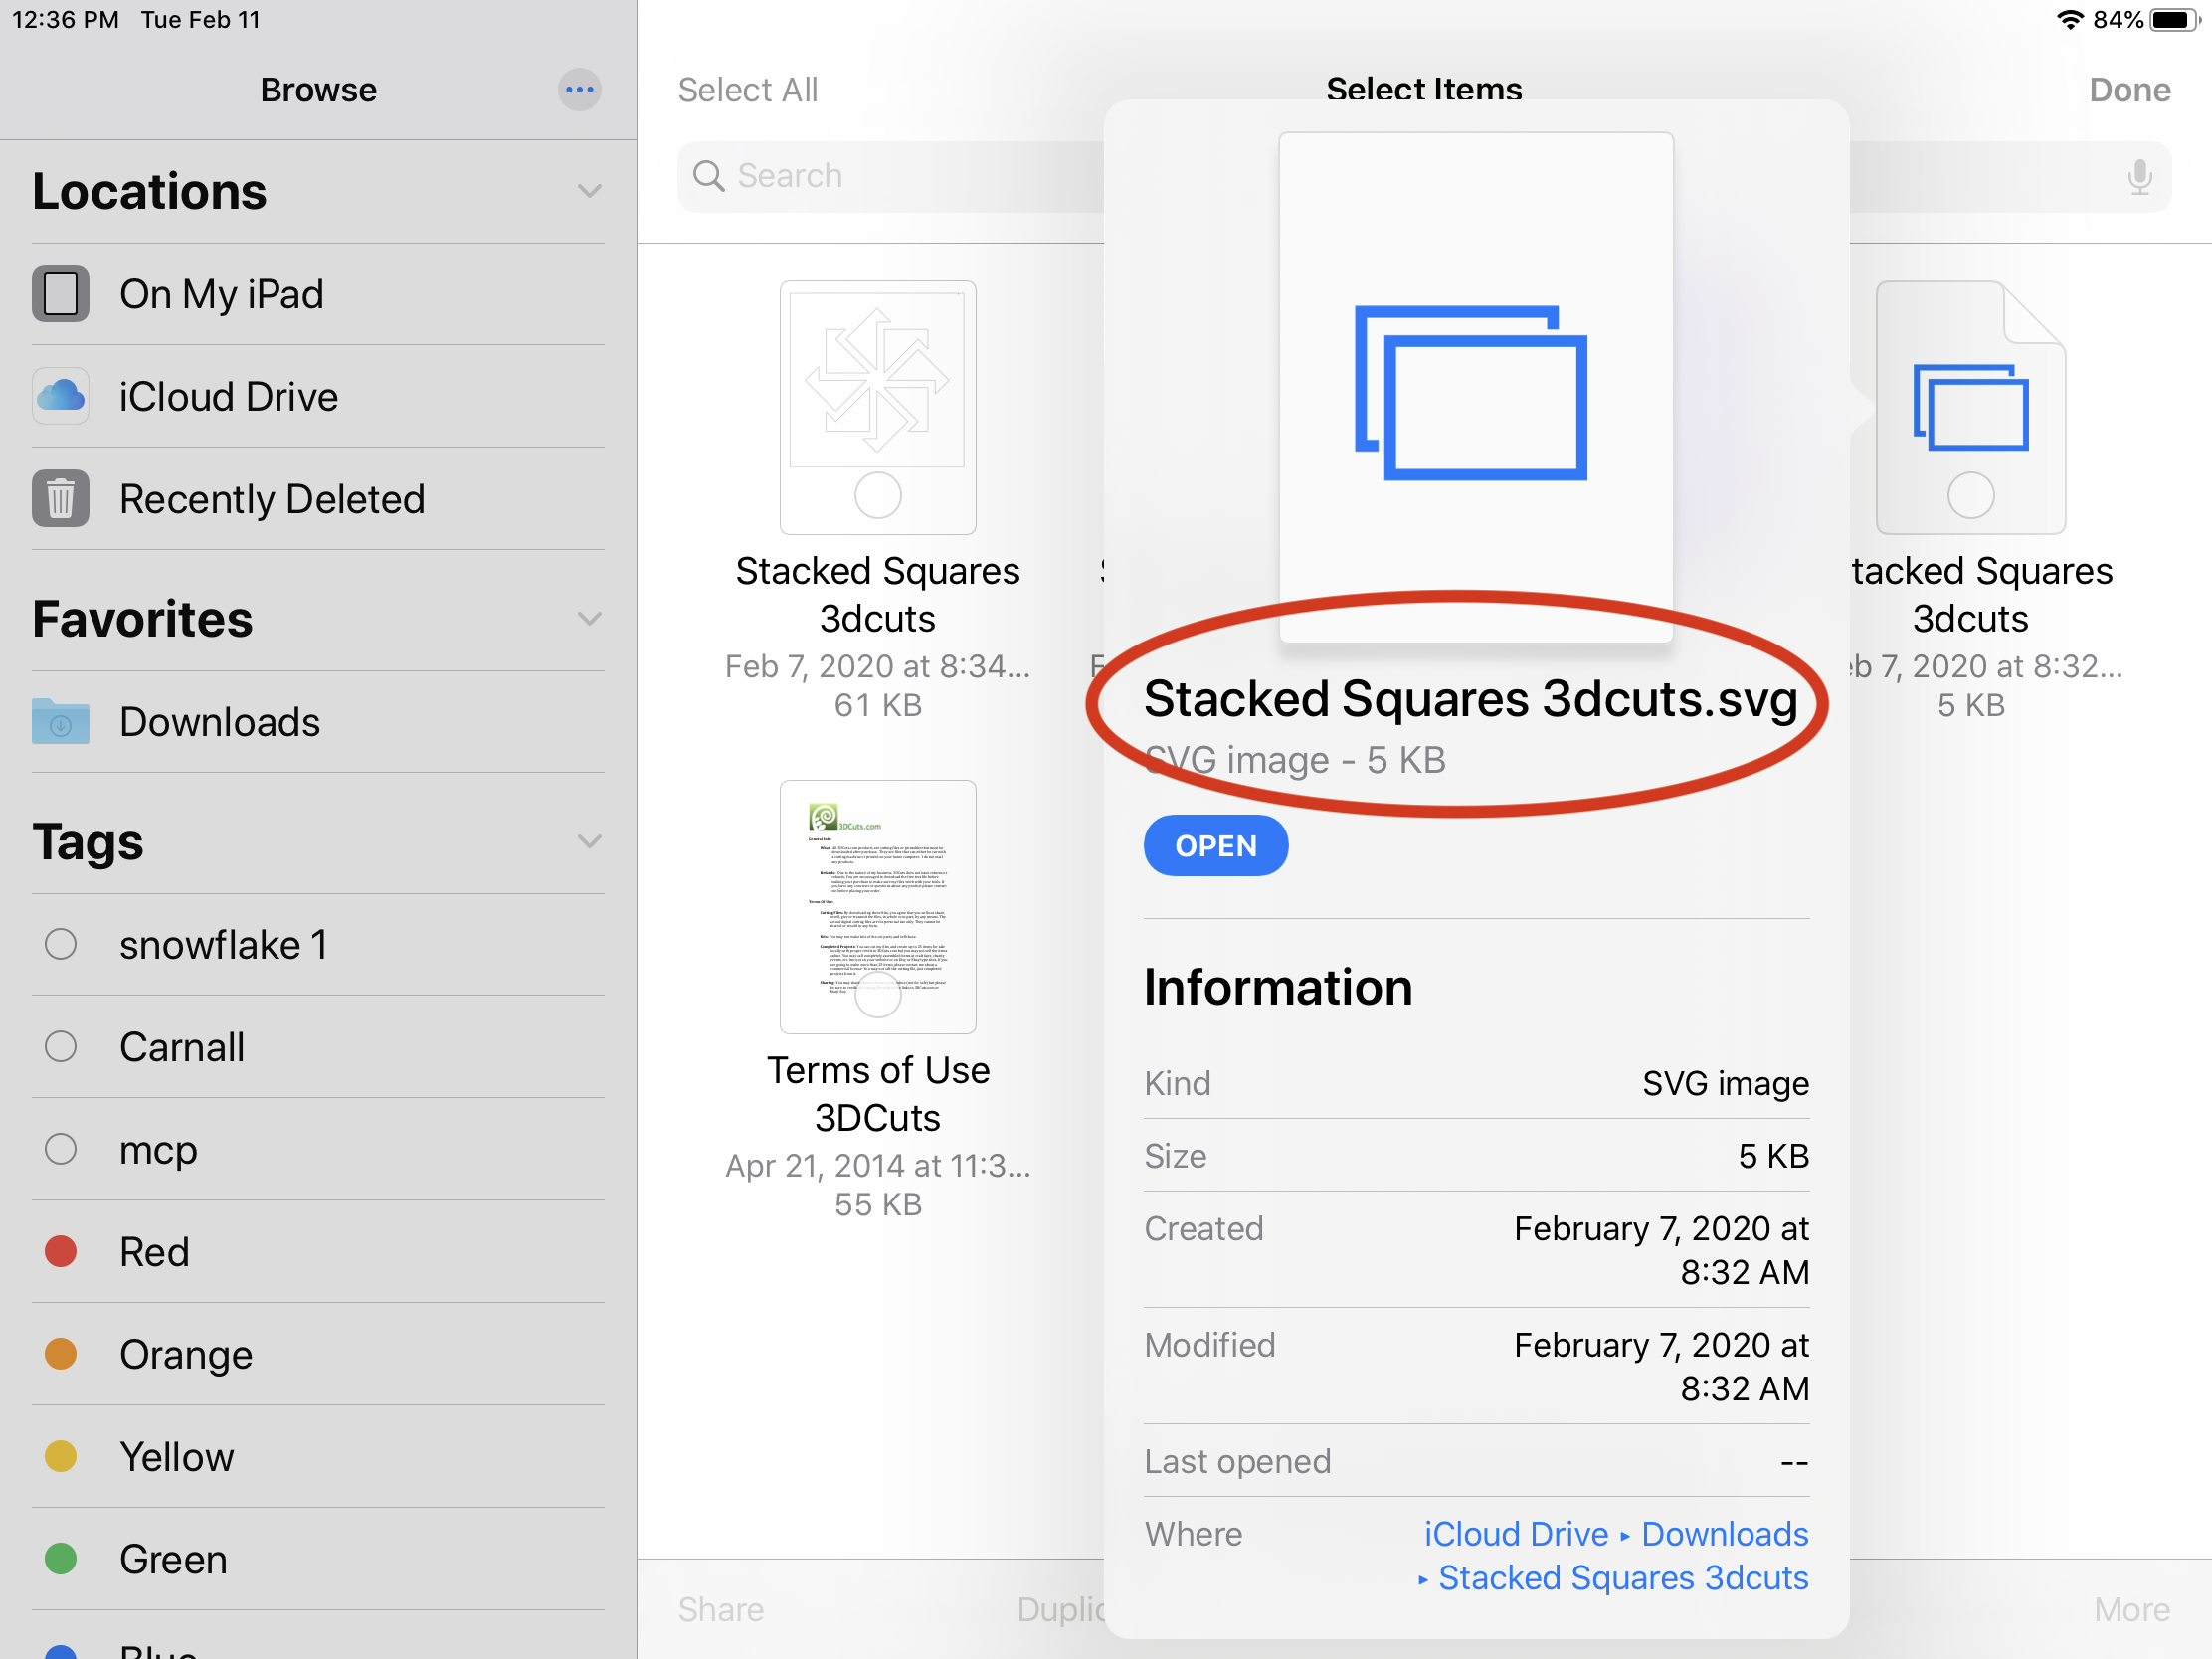Select the Terms of Use 3DCuts document circle
The height and width of the screenshot is (1659, 2212).
click(x=877, y=996)
